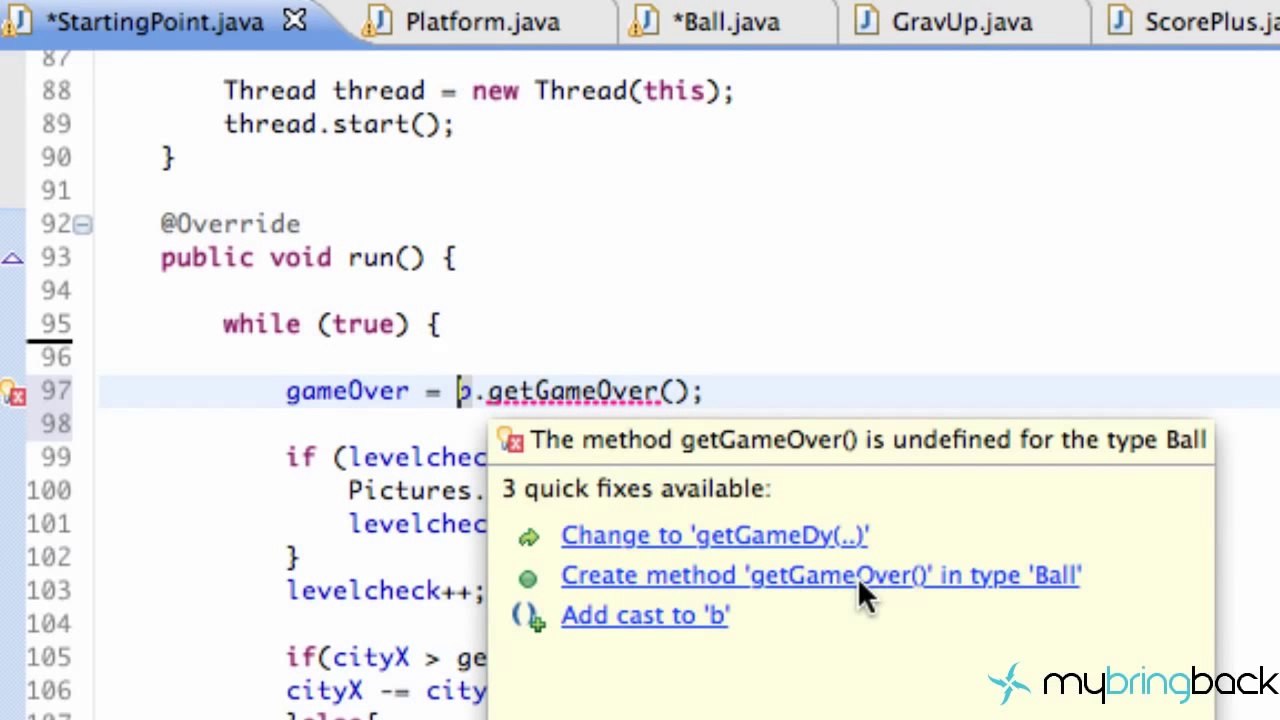
Task: Click the cast icon beside Add cast fix
Action: click(x=528, y=617)
